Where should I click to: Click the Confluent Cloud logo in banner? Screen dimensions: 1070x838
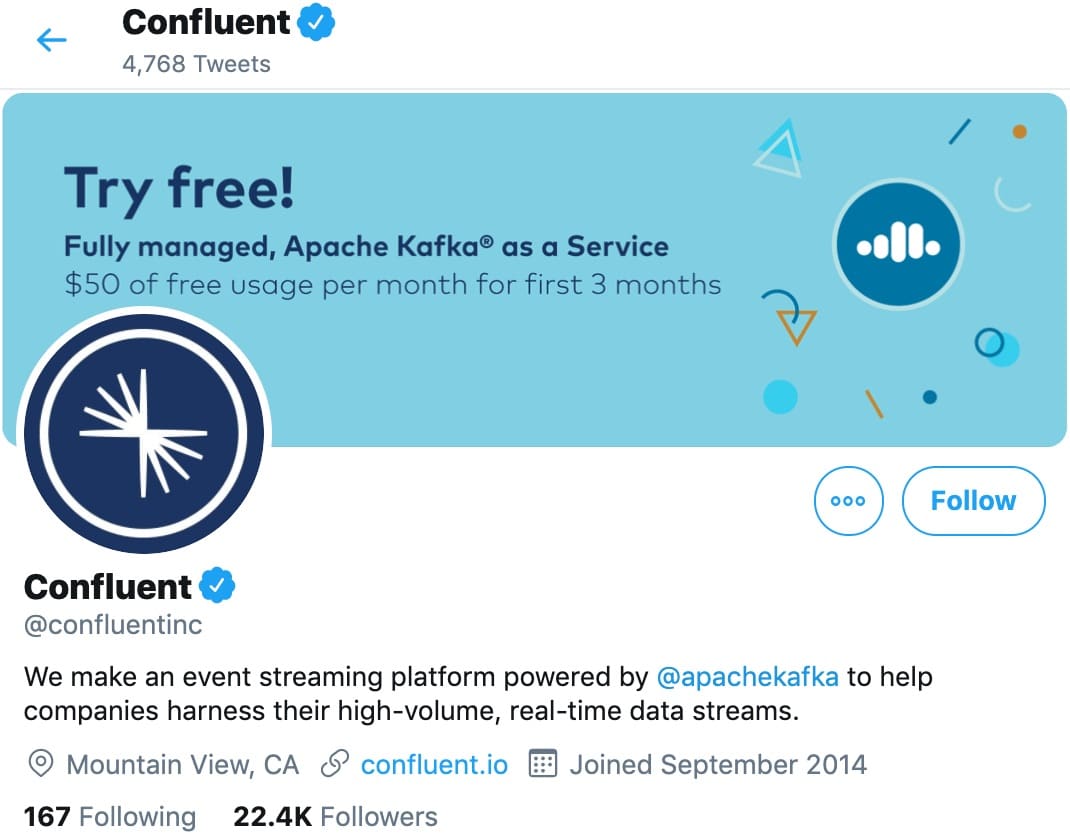[x=898, y=245]
